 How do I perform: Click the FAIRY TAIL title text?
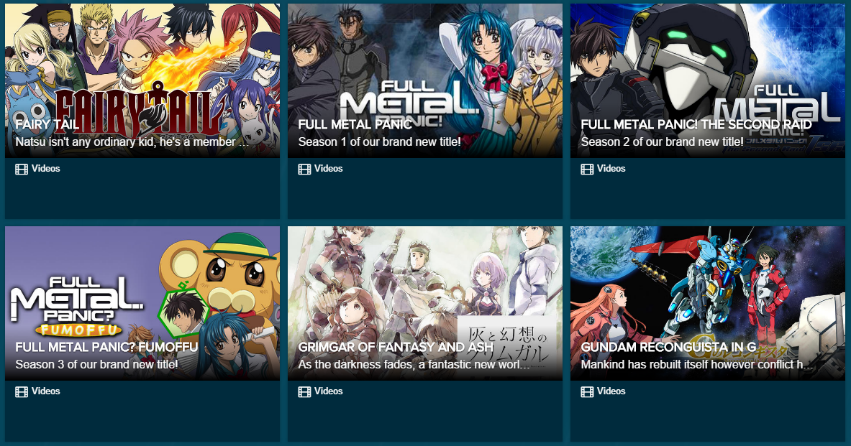(x=47, y=124)
